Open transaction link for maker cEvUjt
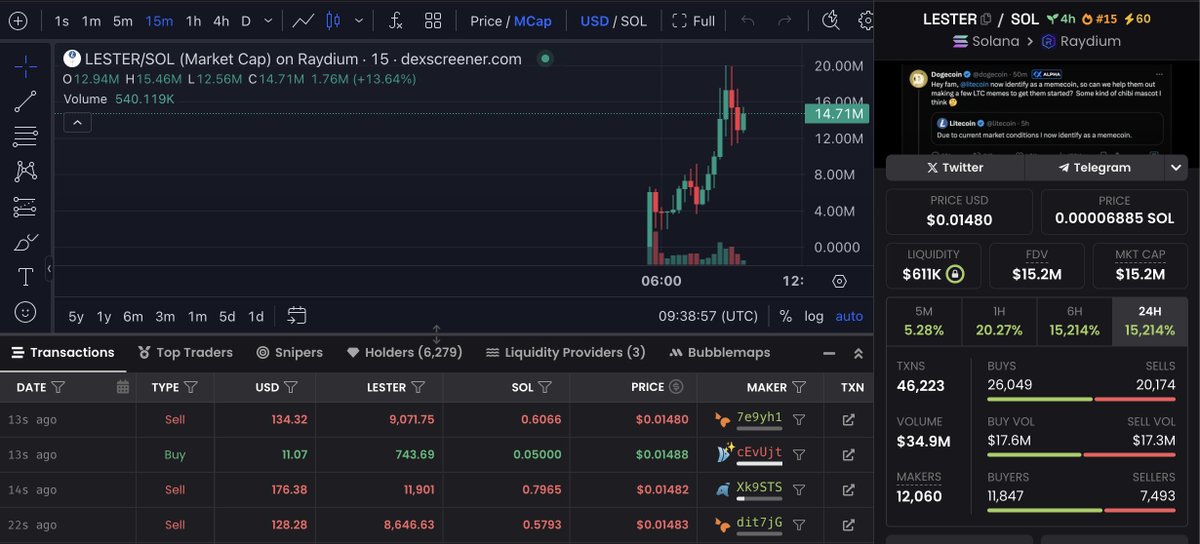The image size is (1200, 544). (848, 454)
